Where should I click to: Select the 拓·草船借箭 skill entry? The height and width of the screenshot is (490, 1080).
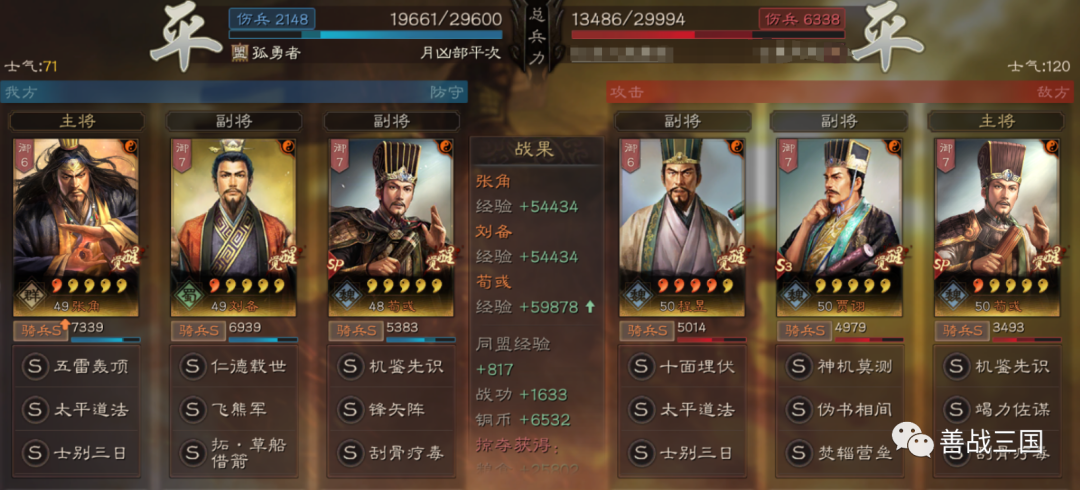(x=234, y=453)
